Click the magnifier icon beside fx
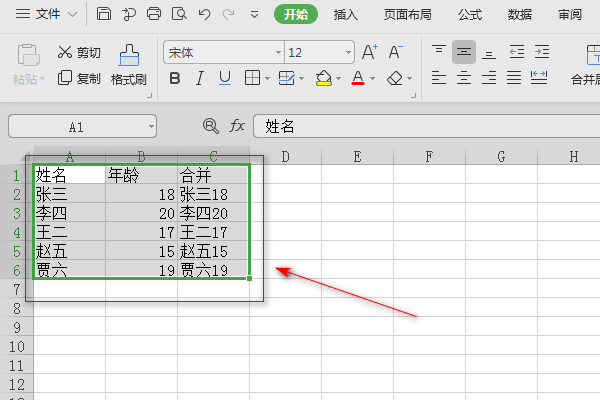The height and width of the screenshot is (400, 600). pos(210,126)
